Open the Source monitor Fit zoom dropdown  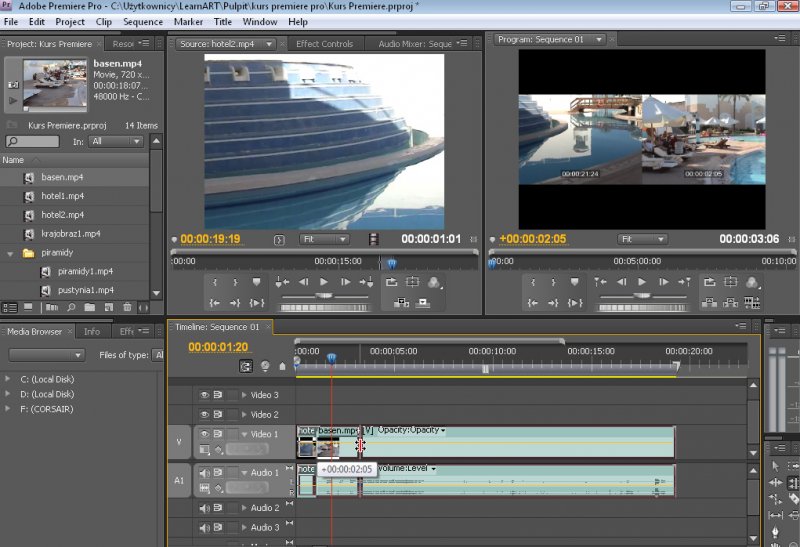coord(325,240)
